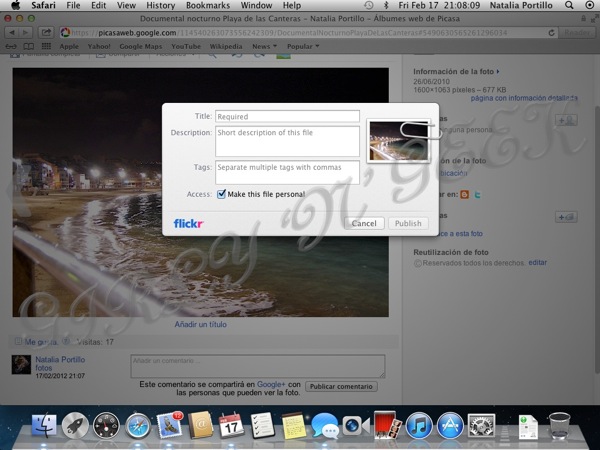600x450 pixels.
Task: Click the Añadir un título link
Action: click(201, 324)
